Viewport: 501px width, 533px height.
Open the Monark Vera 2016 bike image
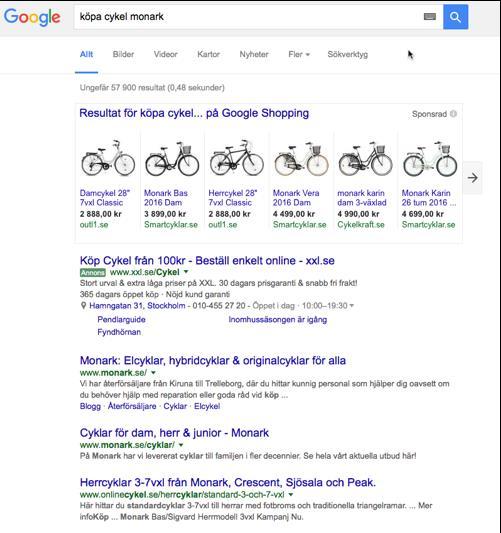(301, 159)
